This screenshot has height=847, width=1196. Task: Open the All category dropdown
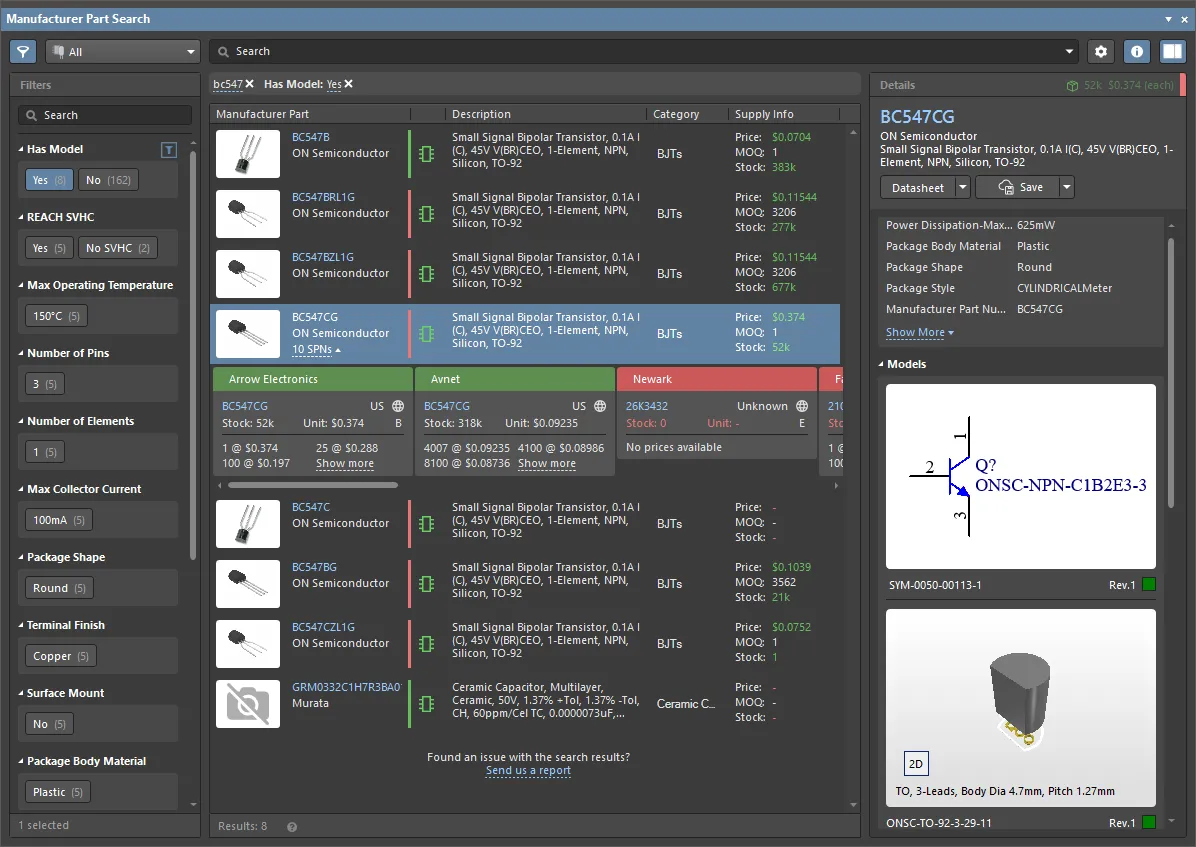coord(123,51)
